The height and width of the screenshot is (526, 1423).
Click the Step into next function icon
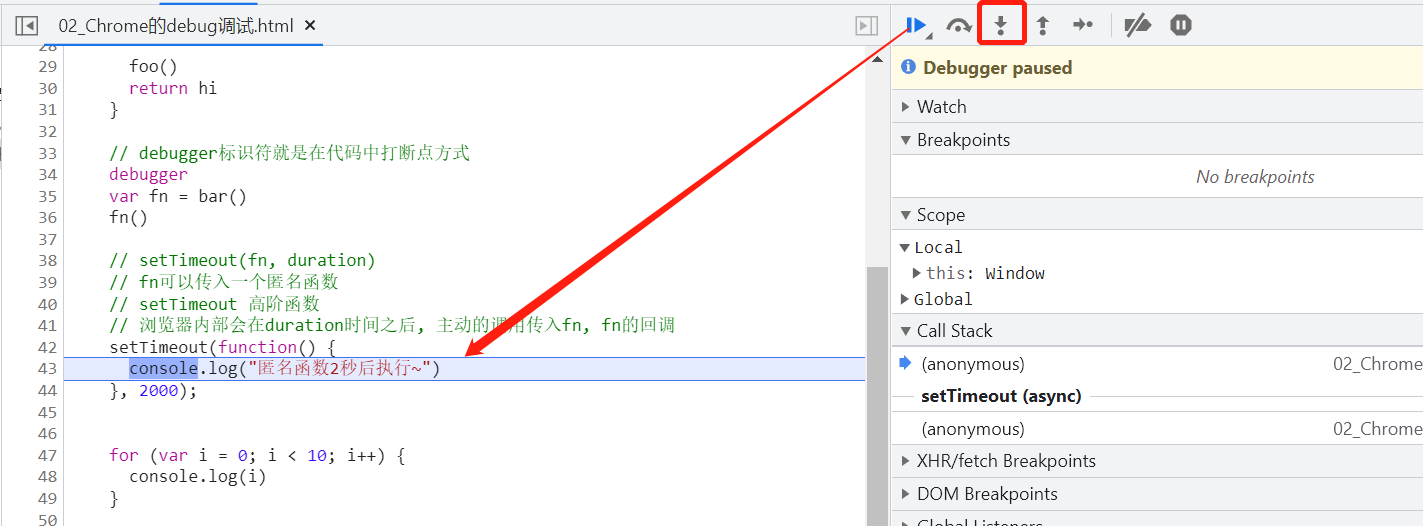pos(1000,26)
